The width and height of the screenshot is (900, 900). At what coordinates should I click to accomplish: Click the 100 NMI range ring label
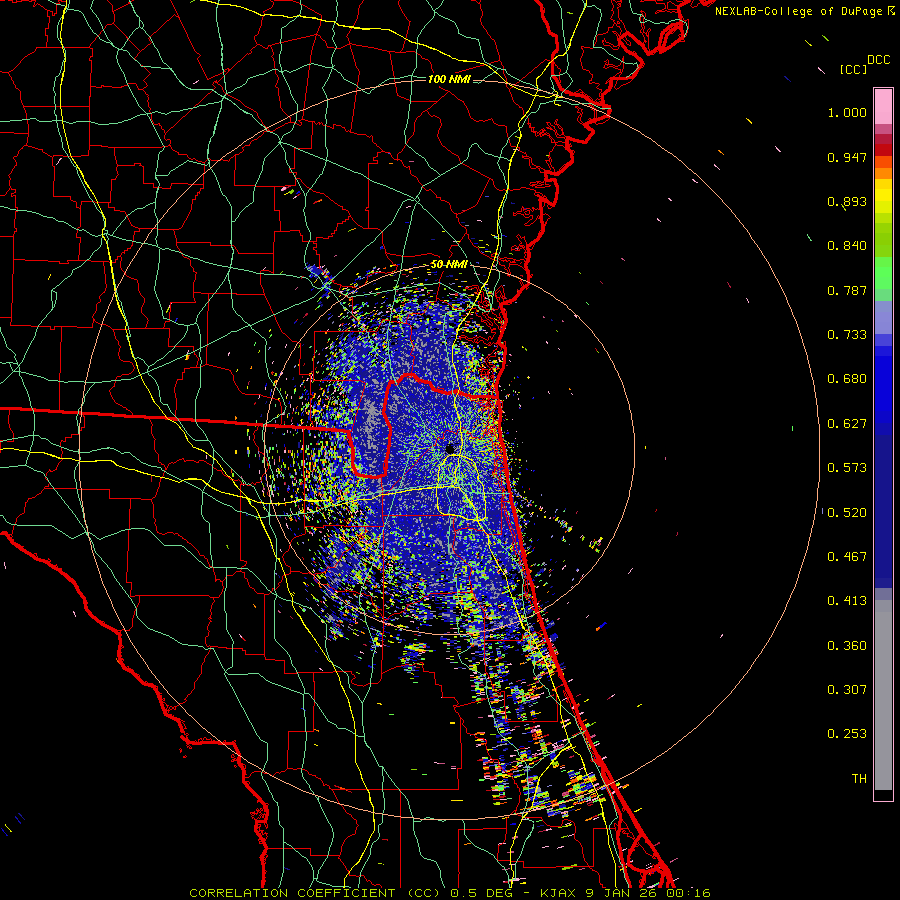449,79
